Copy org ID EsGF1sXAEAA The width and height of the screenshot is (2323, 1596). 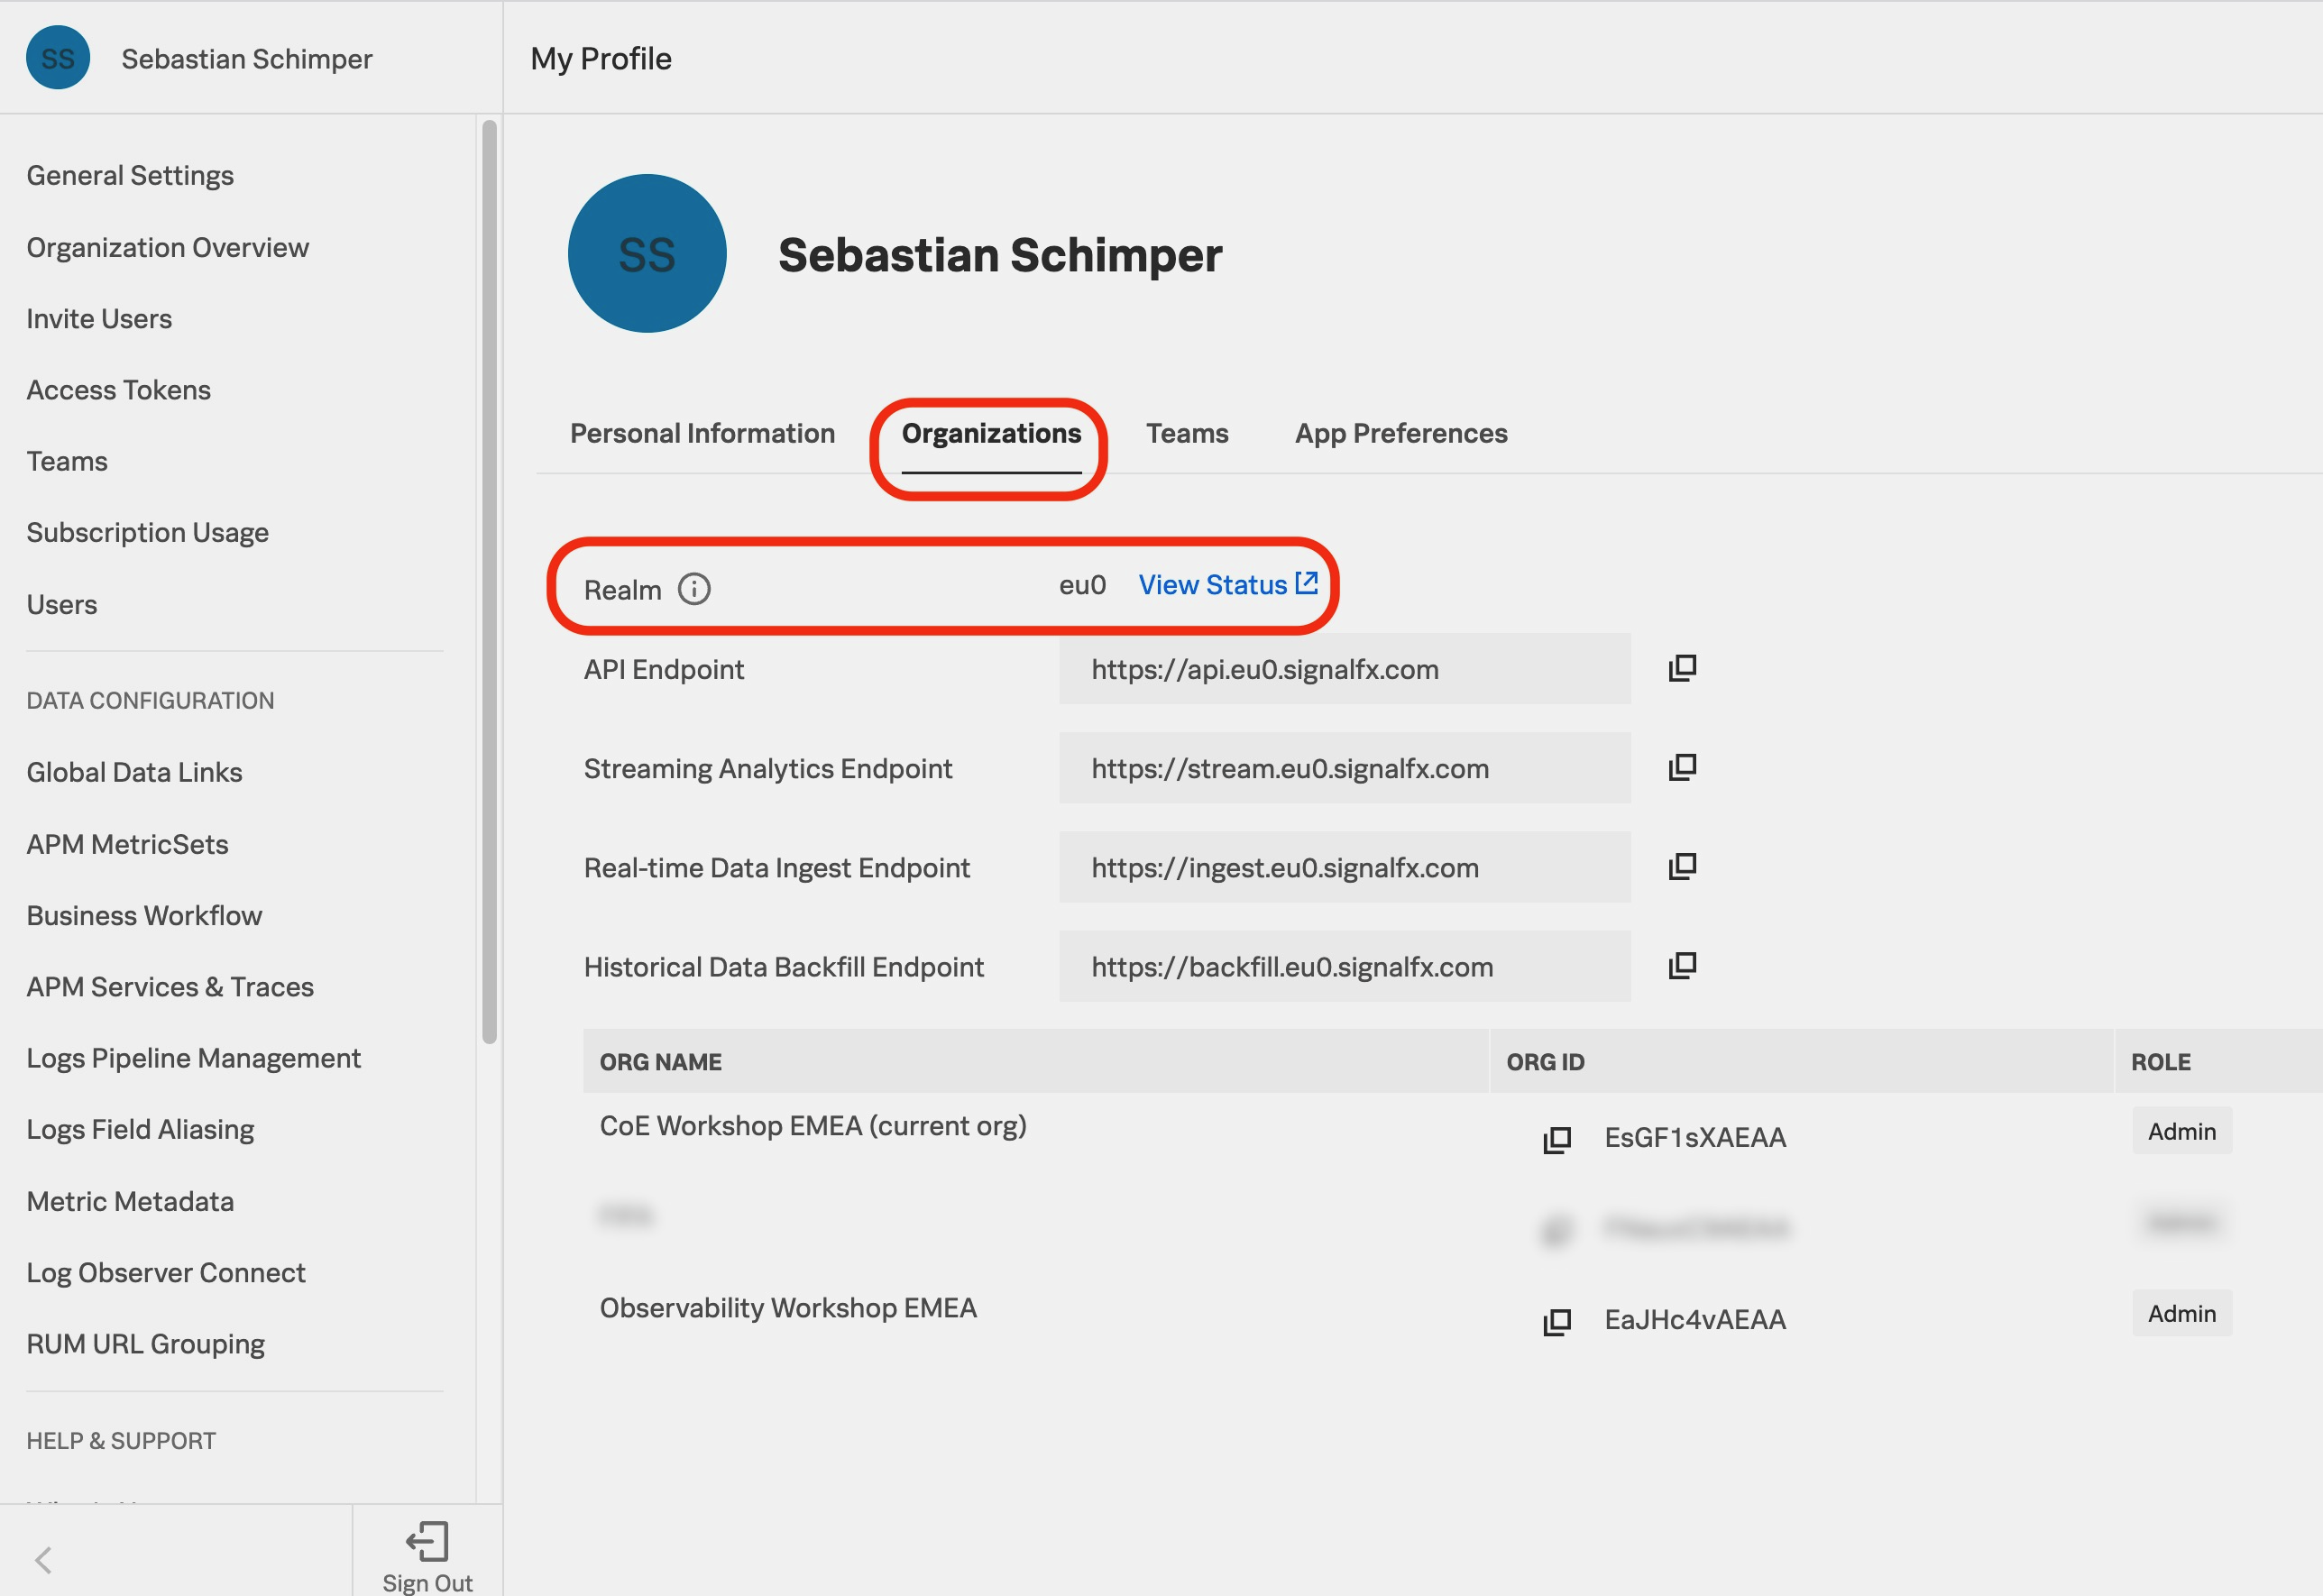click(1556, 1139)
